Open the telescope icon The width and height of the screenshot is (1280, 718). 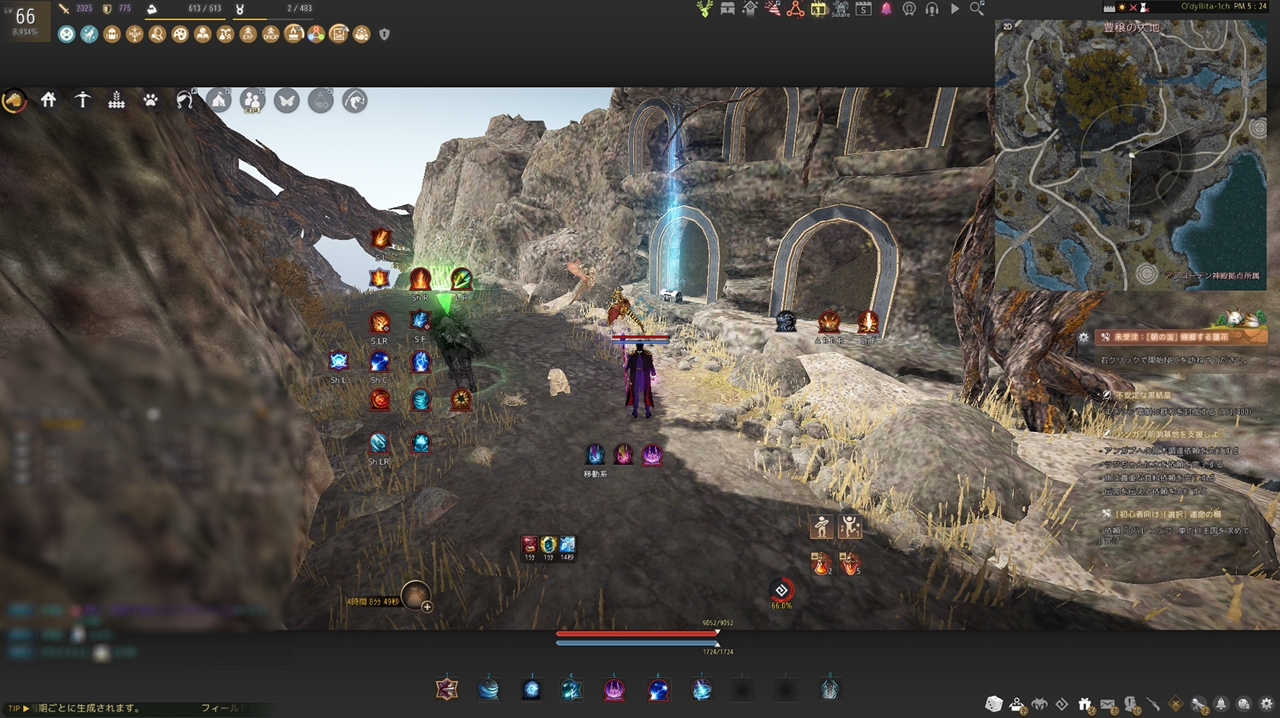[1198, 704]
